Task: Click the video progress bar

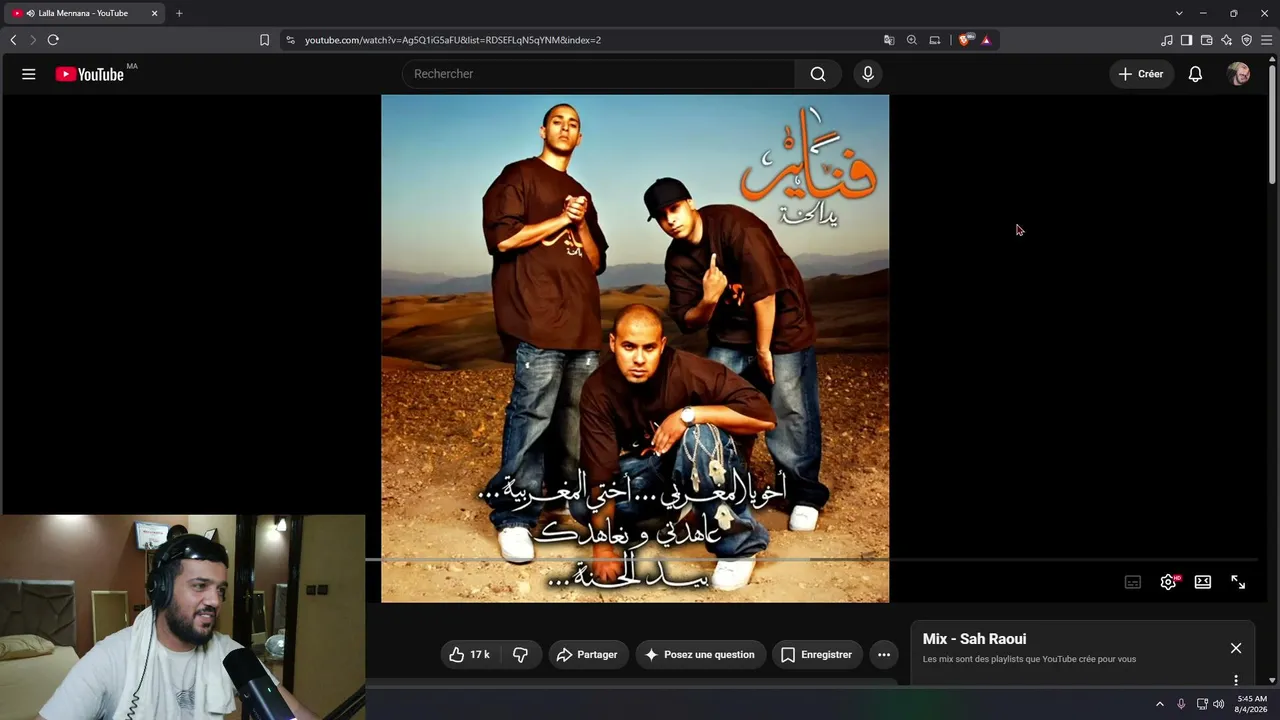Action: (x=811, y=560)
